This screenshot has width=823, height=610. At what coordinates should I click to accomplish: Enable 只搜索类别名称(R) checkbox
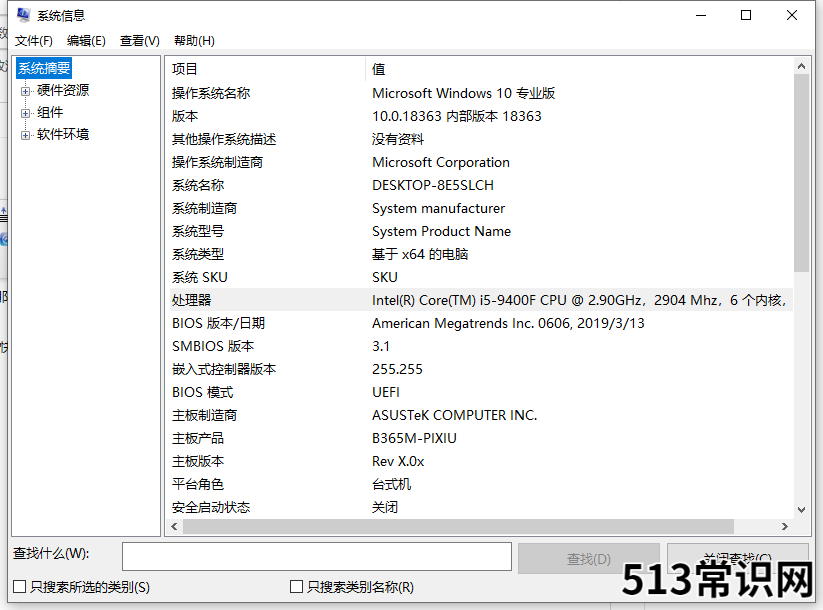[x=297, y=586]
